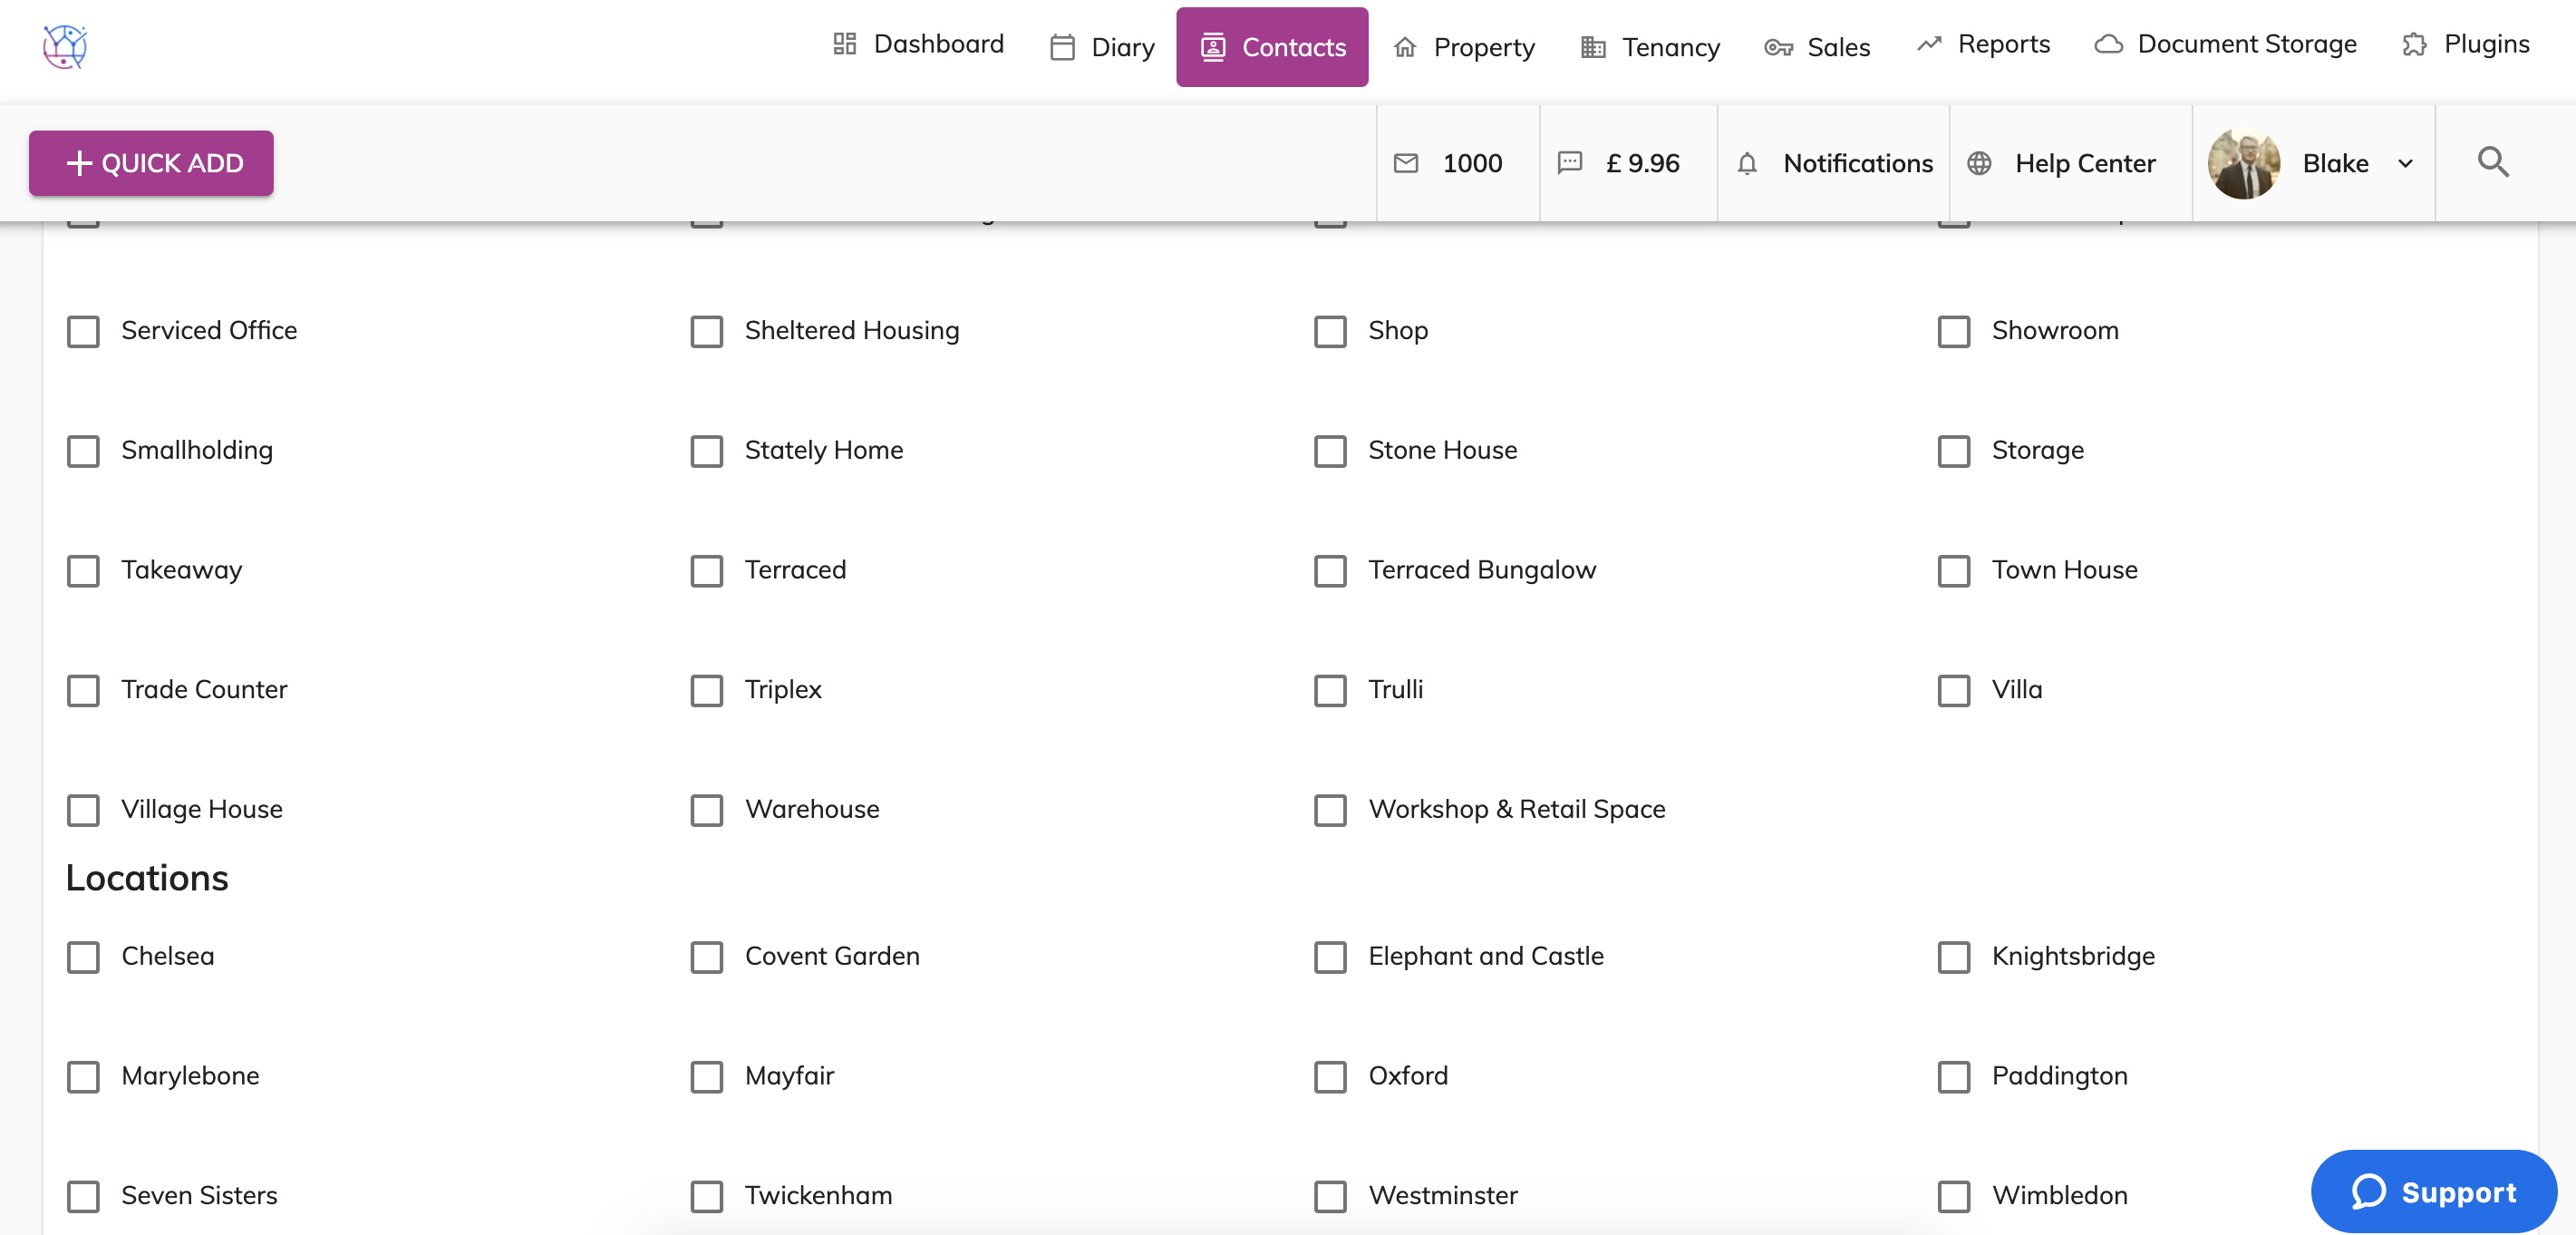Click the Reports trend chart icon
Viewport: 2576px width, 1235px height.
(1929, 44)
